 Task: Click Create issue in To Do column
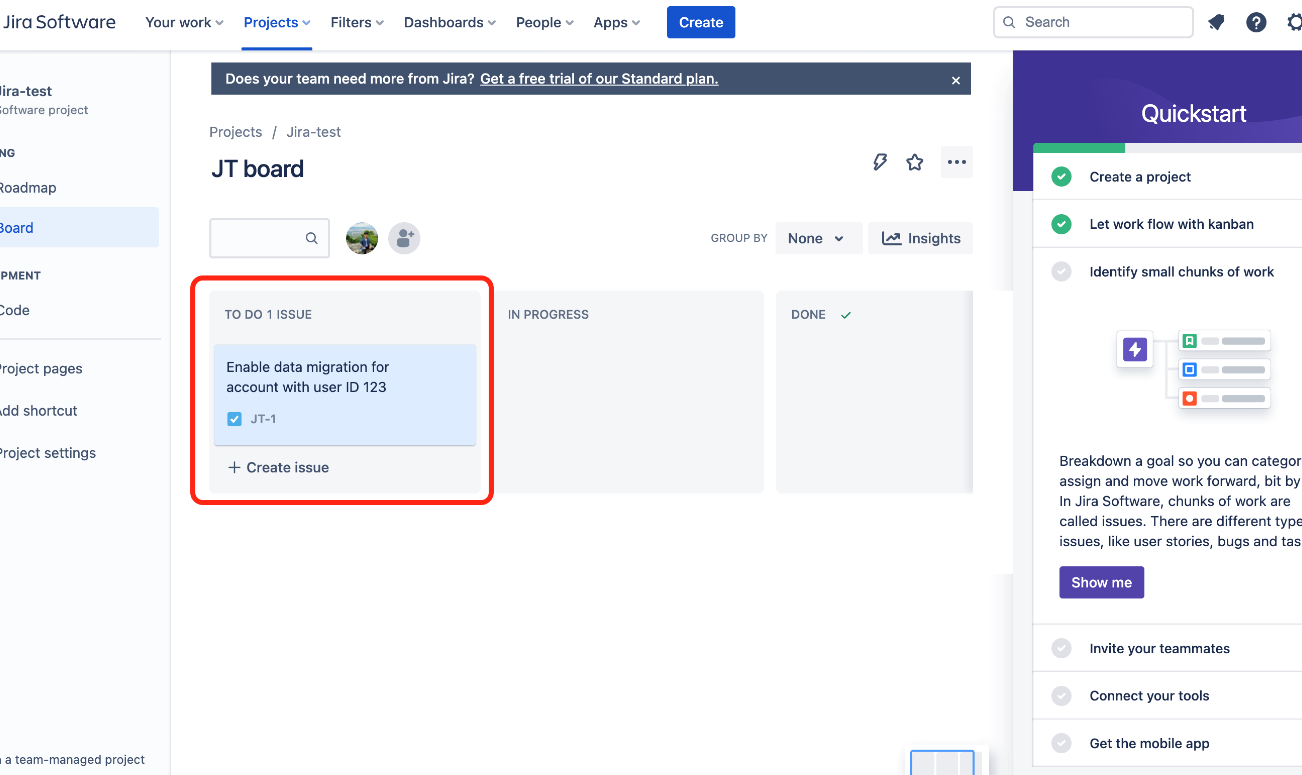(x=278, y=467)
